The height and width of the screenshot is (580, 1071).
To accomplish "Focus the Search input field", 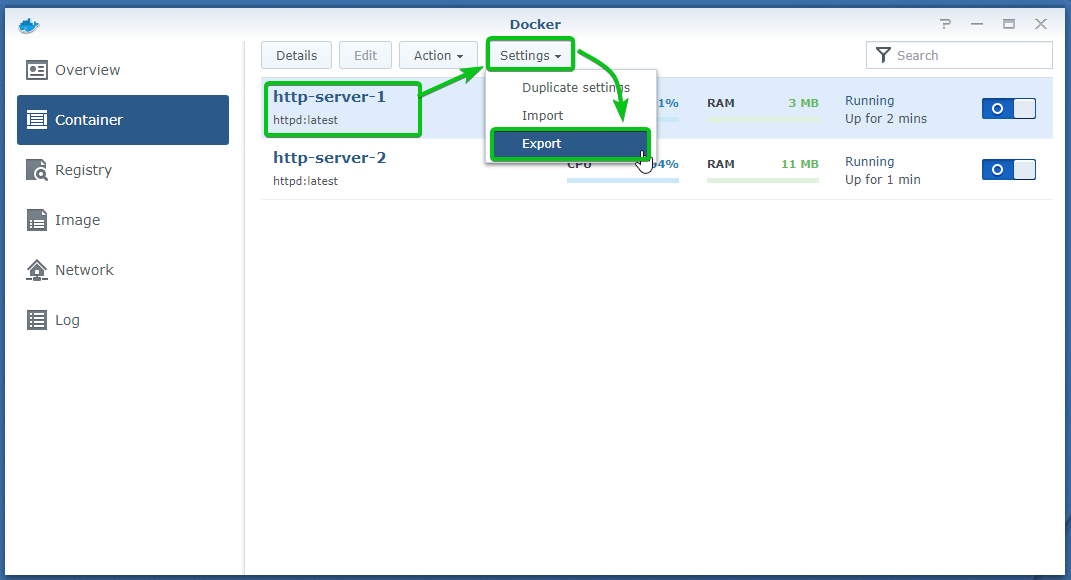I will (x=959, y=55).
